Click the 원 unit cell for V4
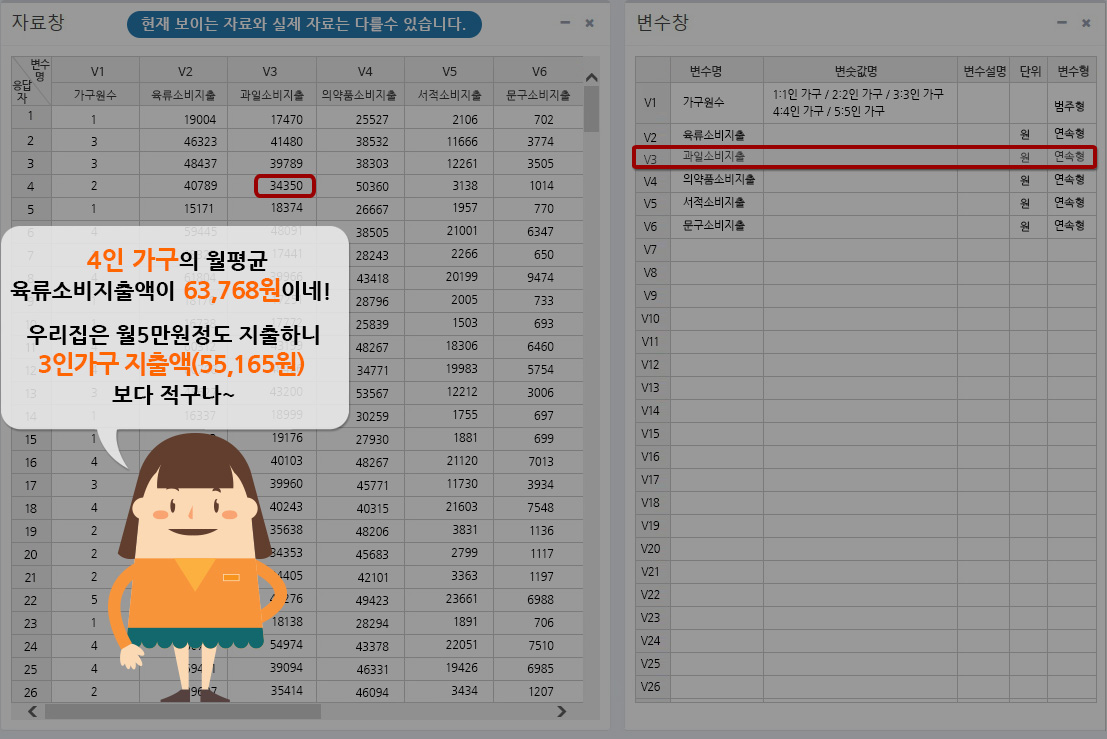The width and height of the screenshot is (1107, 739). coord(1028,181)
